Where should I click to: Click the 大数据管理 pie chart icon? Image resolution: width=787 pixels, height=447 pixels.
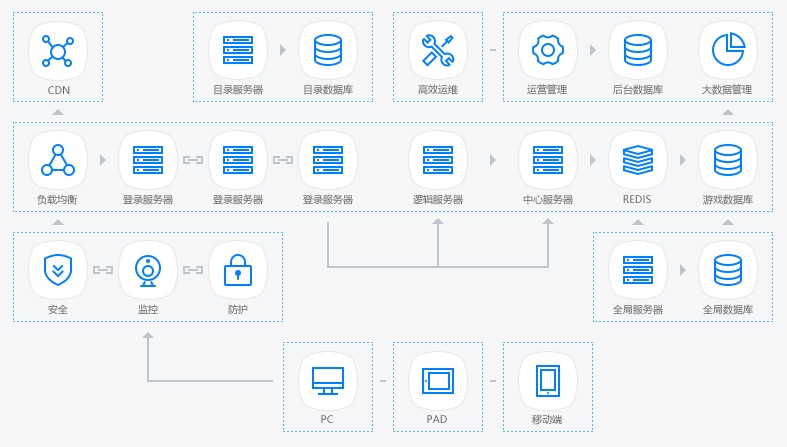728,50
